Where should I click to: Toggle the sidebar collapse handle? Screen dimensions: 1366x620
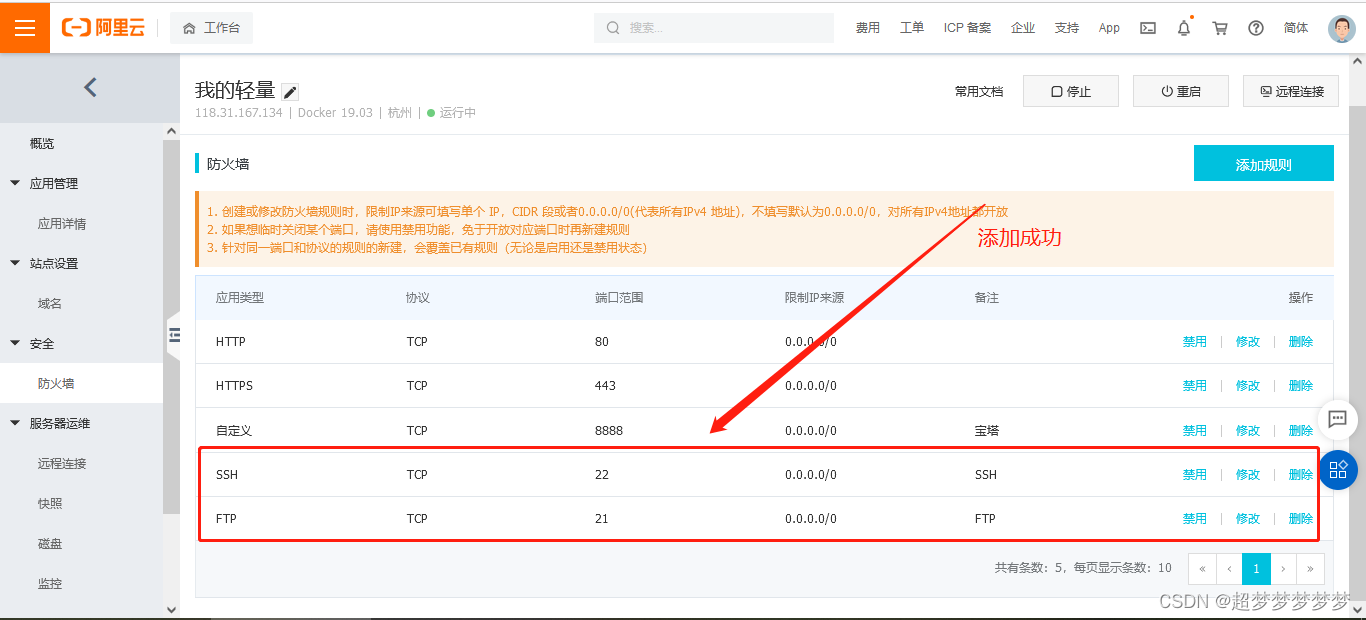click(173, 335)
